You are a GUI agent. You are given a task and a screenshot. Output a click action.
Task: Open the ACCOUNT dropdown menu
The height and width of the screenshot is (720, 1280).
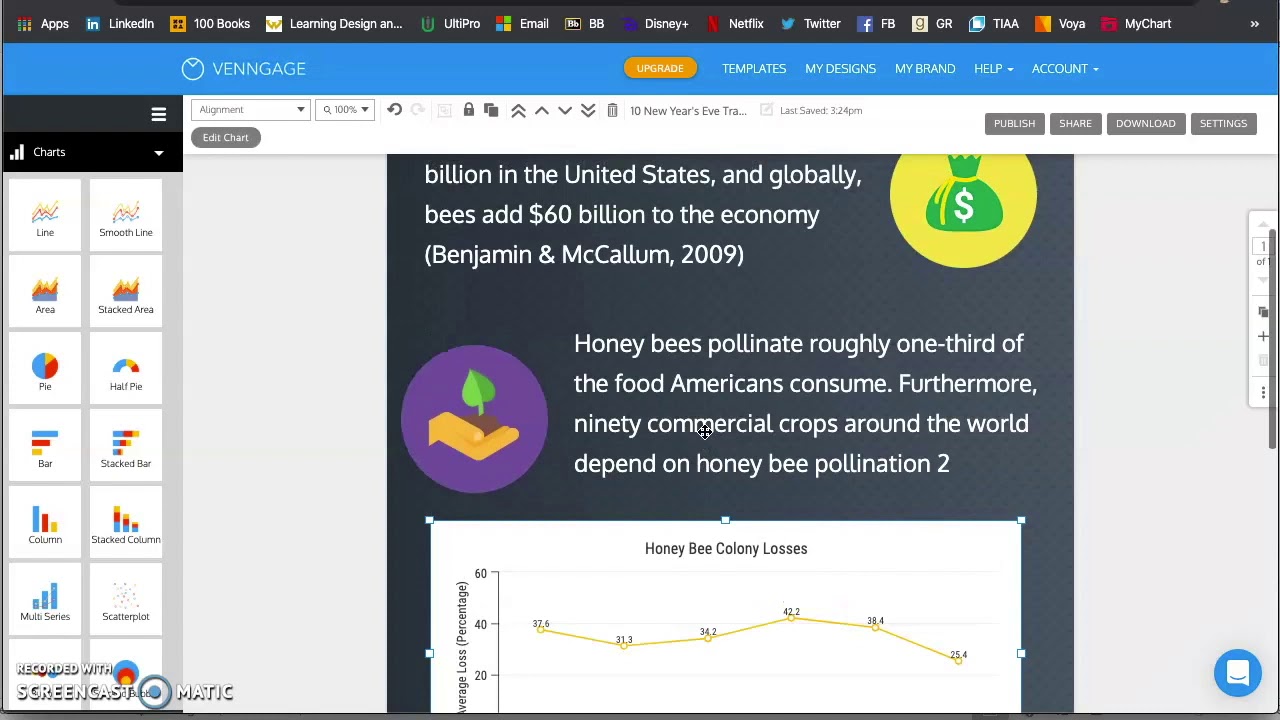(1065, 69)
